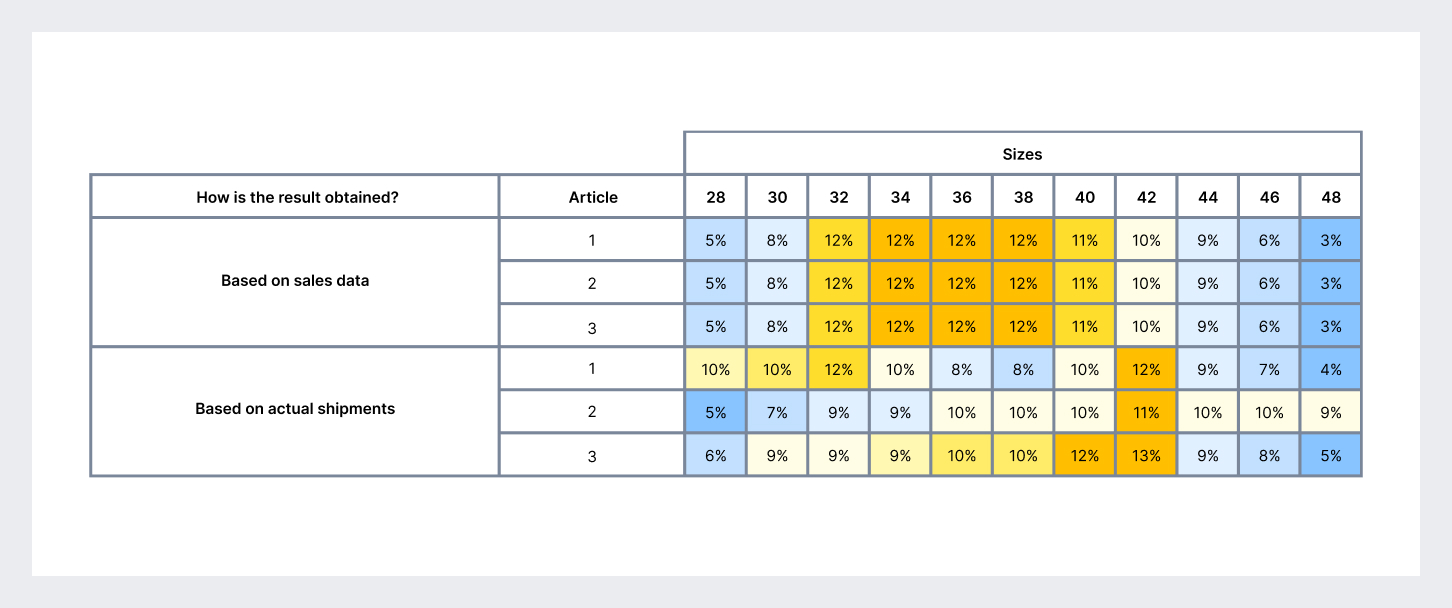The height and width of the screenshot is (608, 1452).
Task: Select the size 28 column header
Action: tap(716, 197)
